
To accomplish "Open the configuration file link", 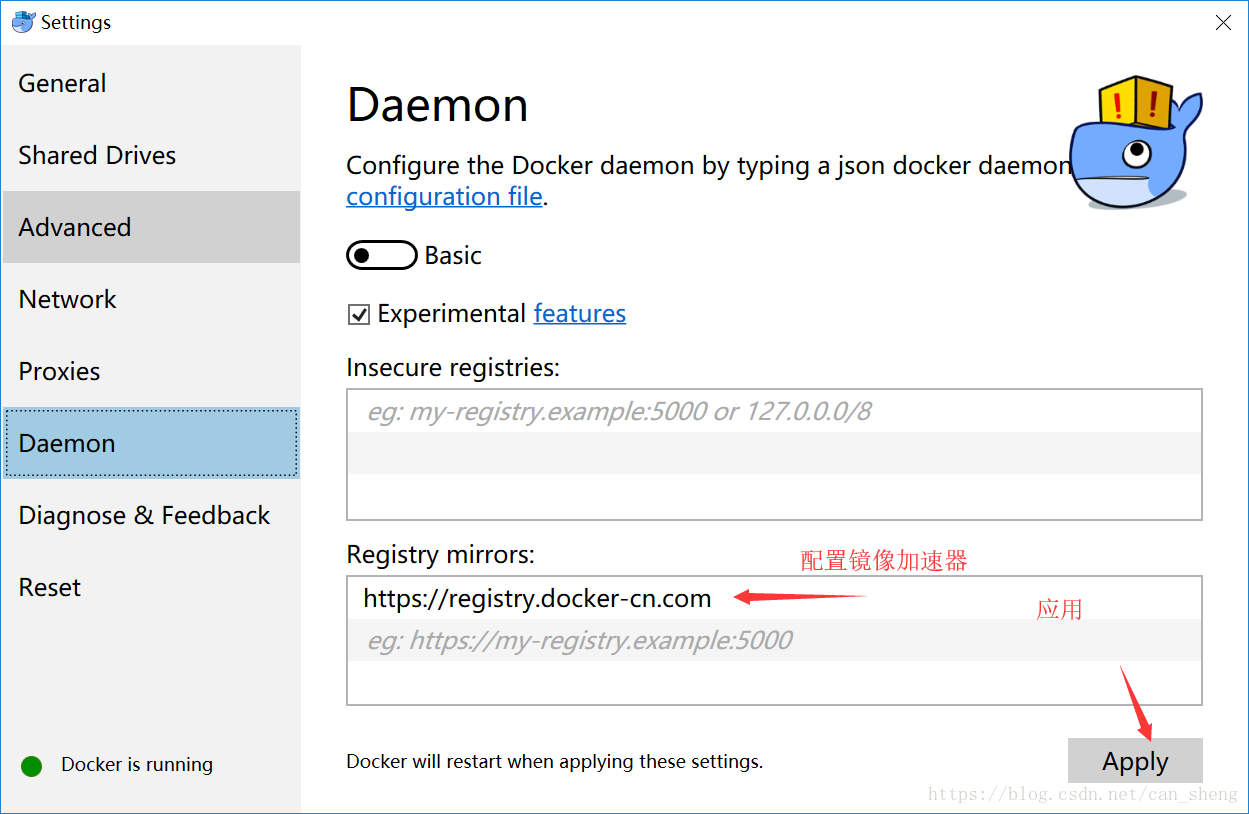I will [x=443, y=196].
